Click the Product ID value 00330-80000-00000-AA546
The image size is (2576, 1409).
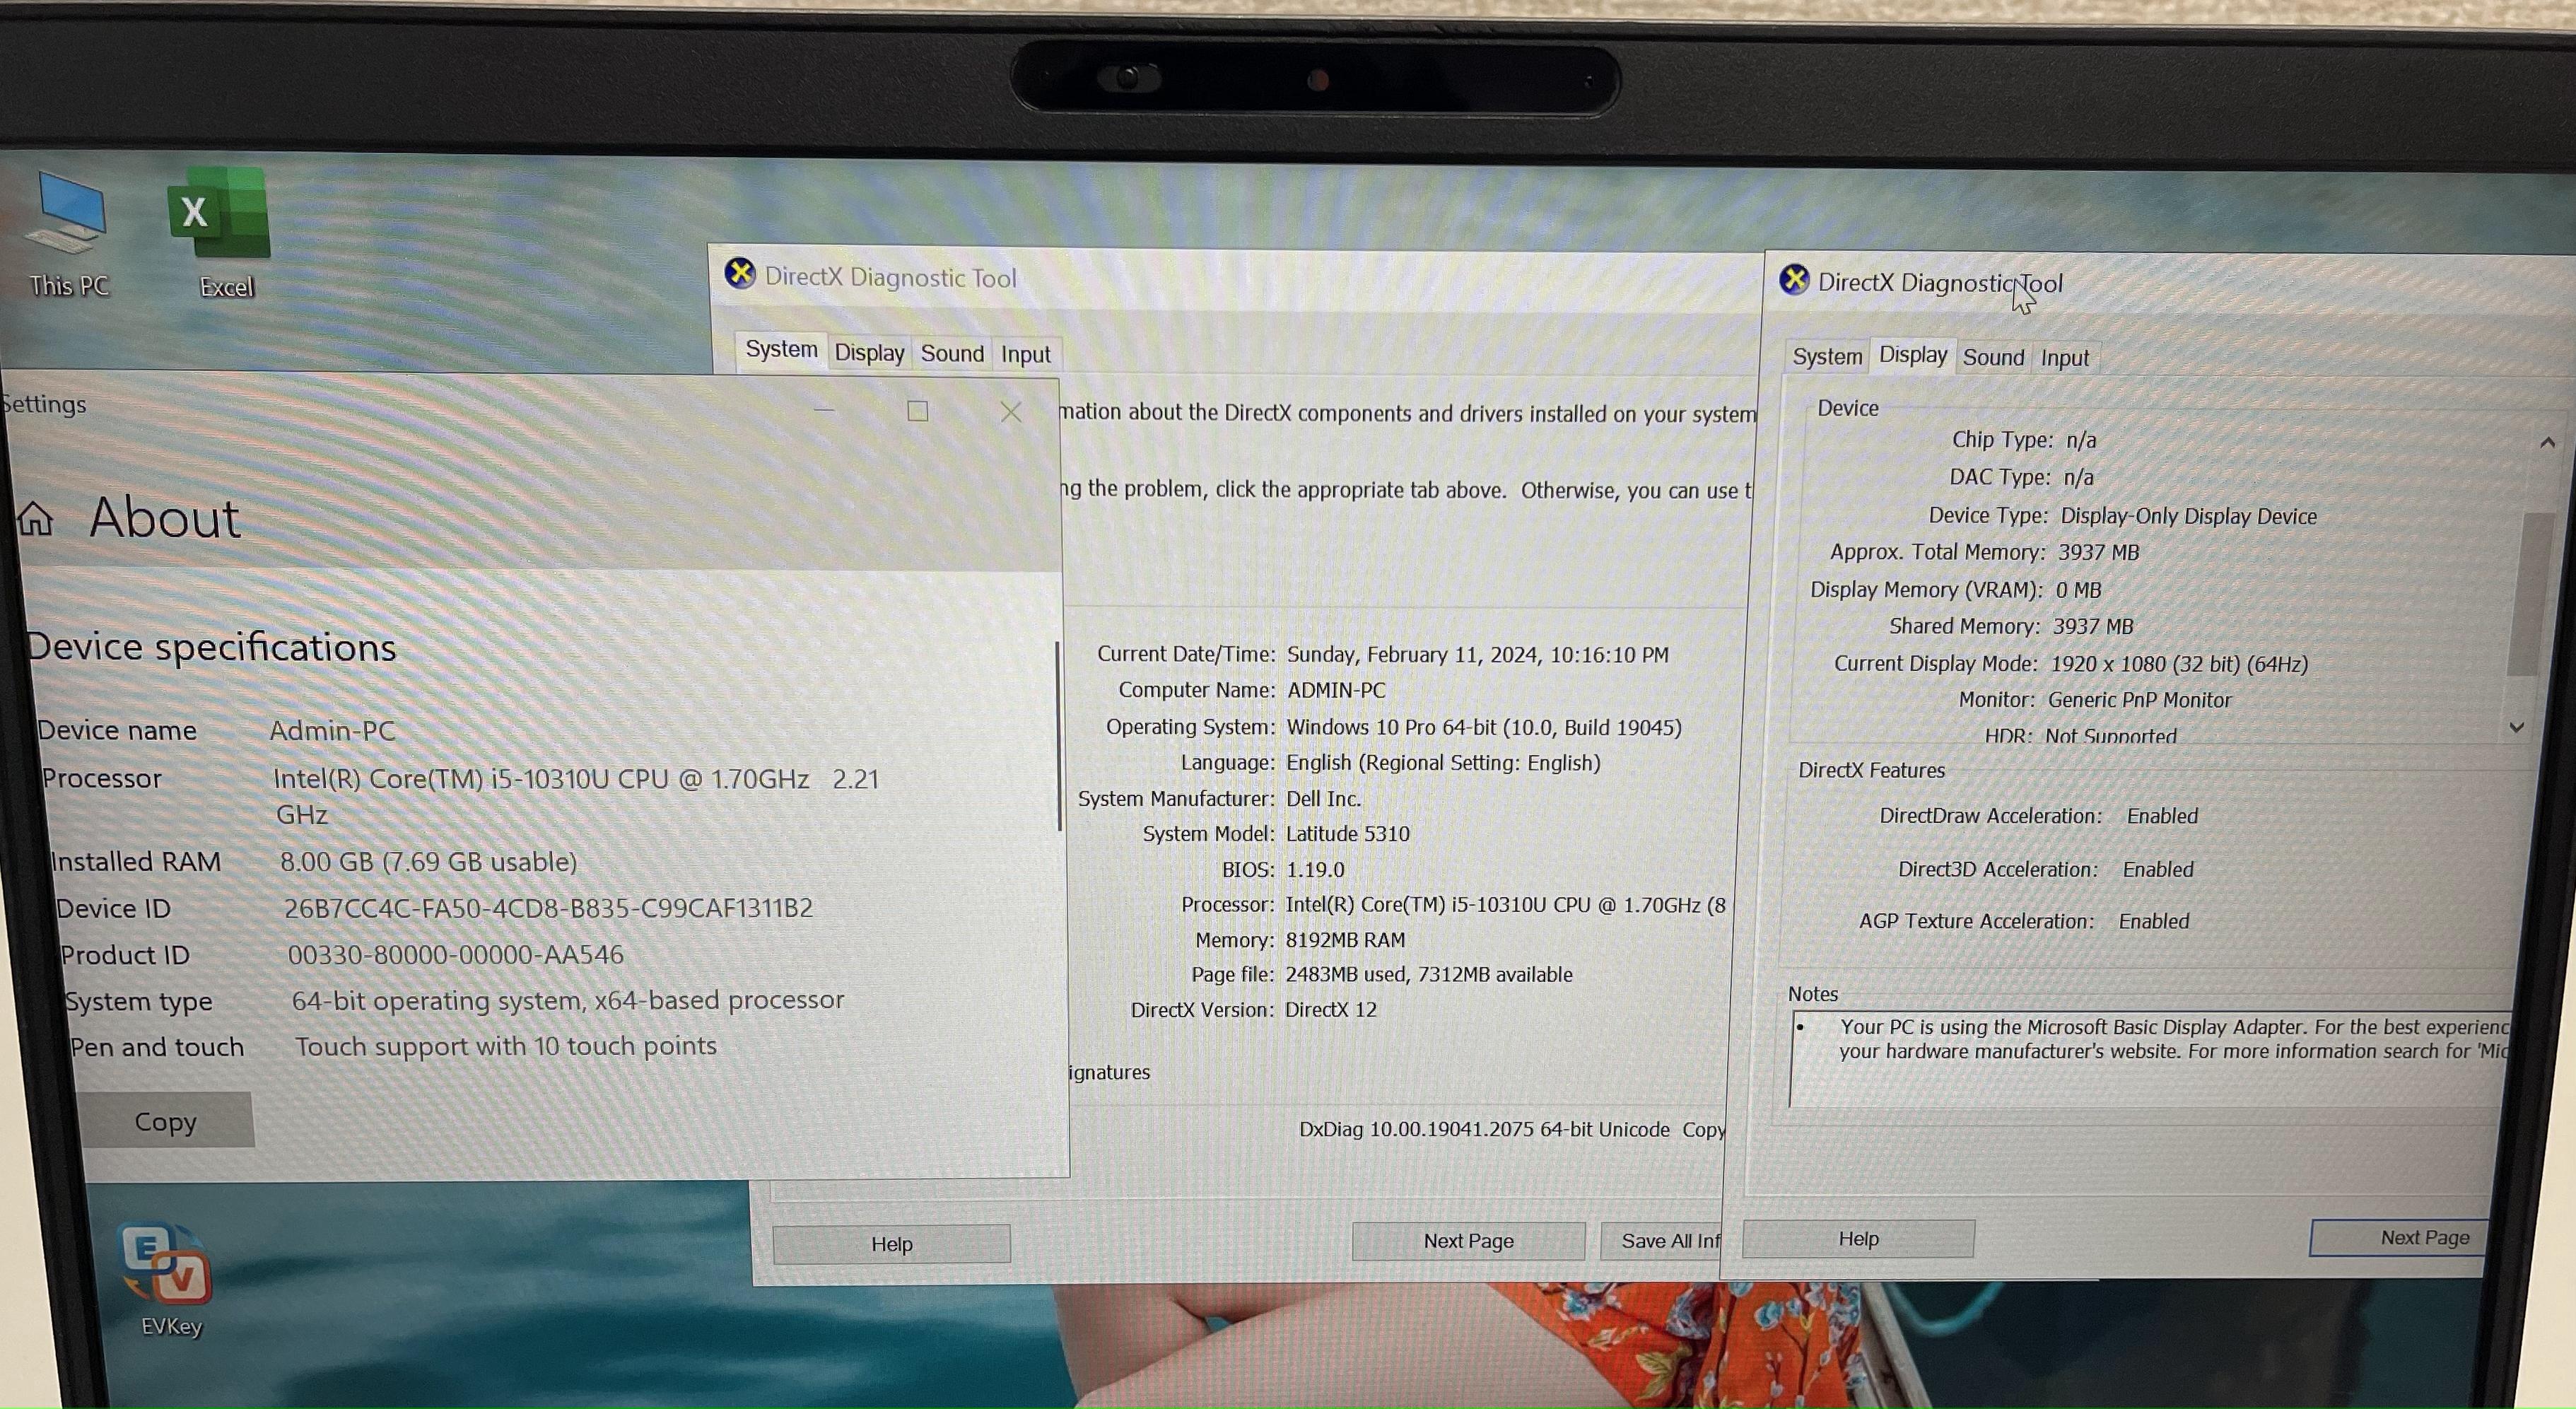pyautogui.click(x=455, y=955)
